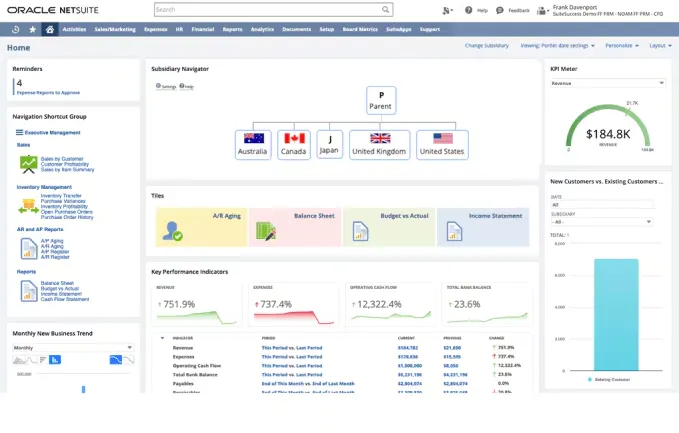Collapse the KPI indicator table triangle
The width and height of the screenshot is (679, 433).
[x=163, y=338]
